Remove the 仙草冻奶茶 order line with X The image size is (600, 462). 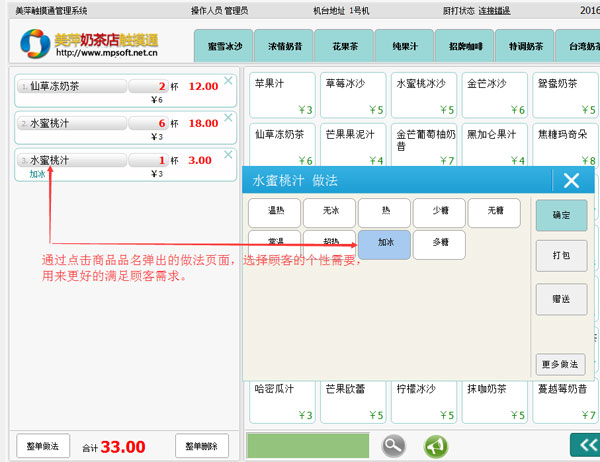[227, 79]
